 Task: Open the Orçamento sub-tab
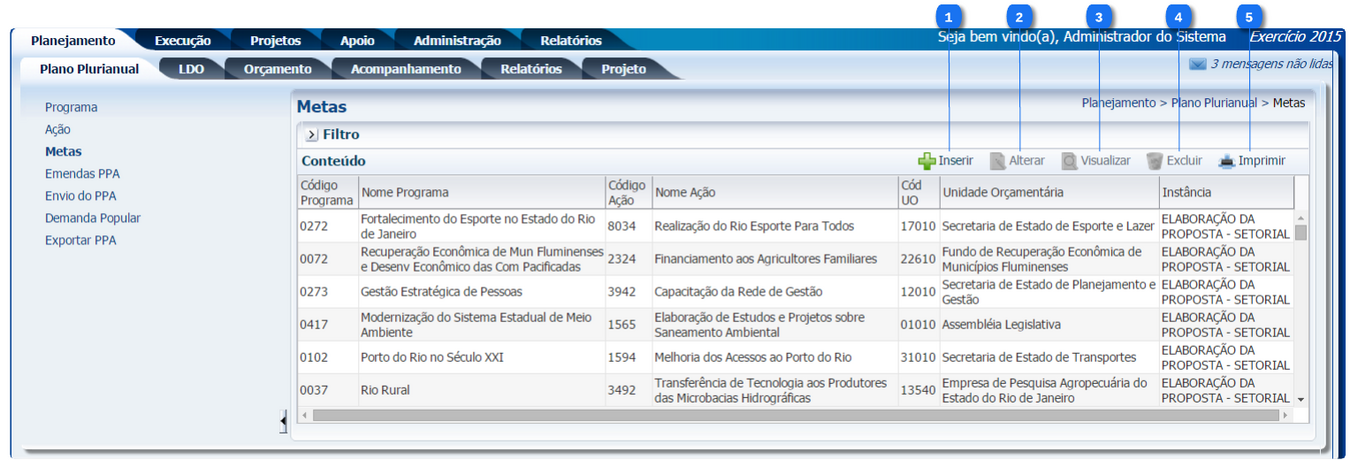point(277,69)
